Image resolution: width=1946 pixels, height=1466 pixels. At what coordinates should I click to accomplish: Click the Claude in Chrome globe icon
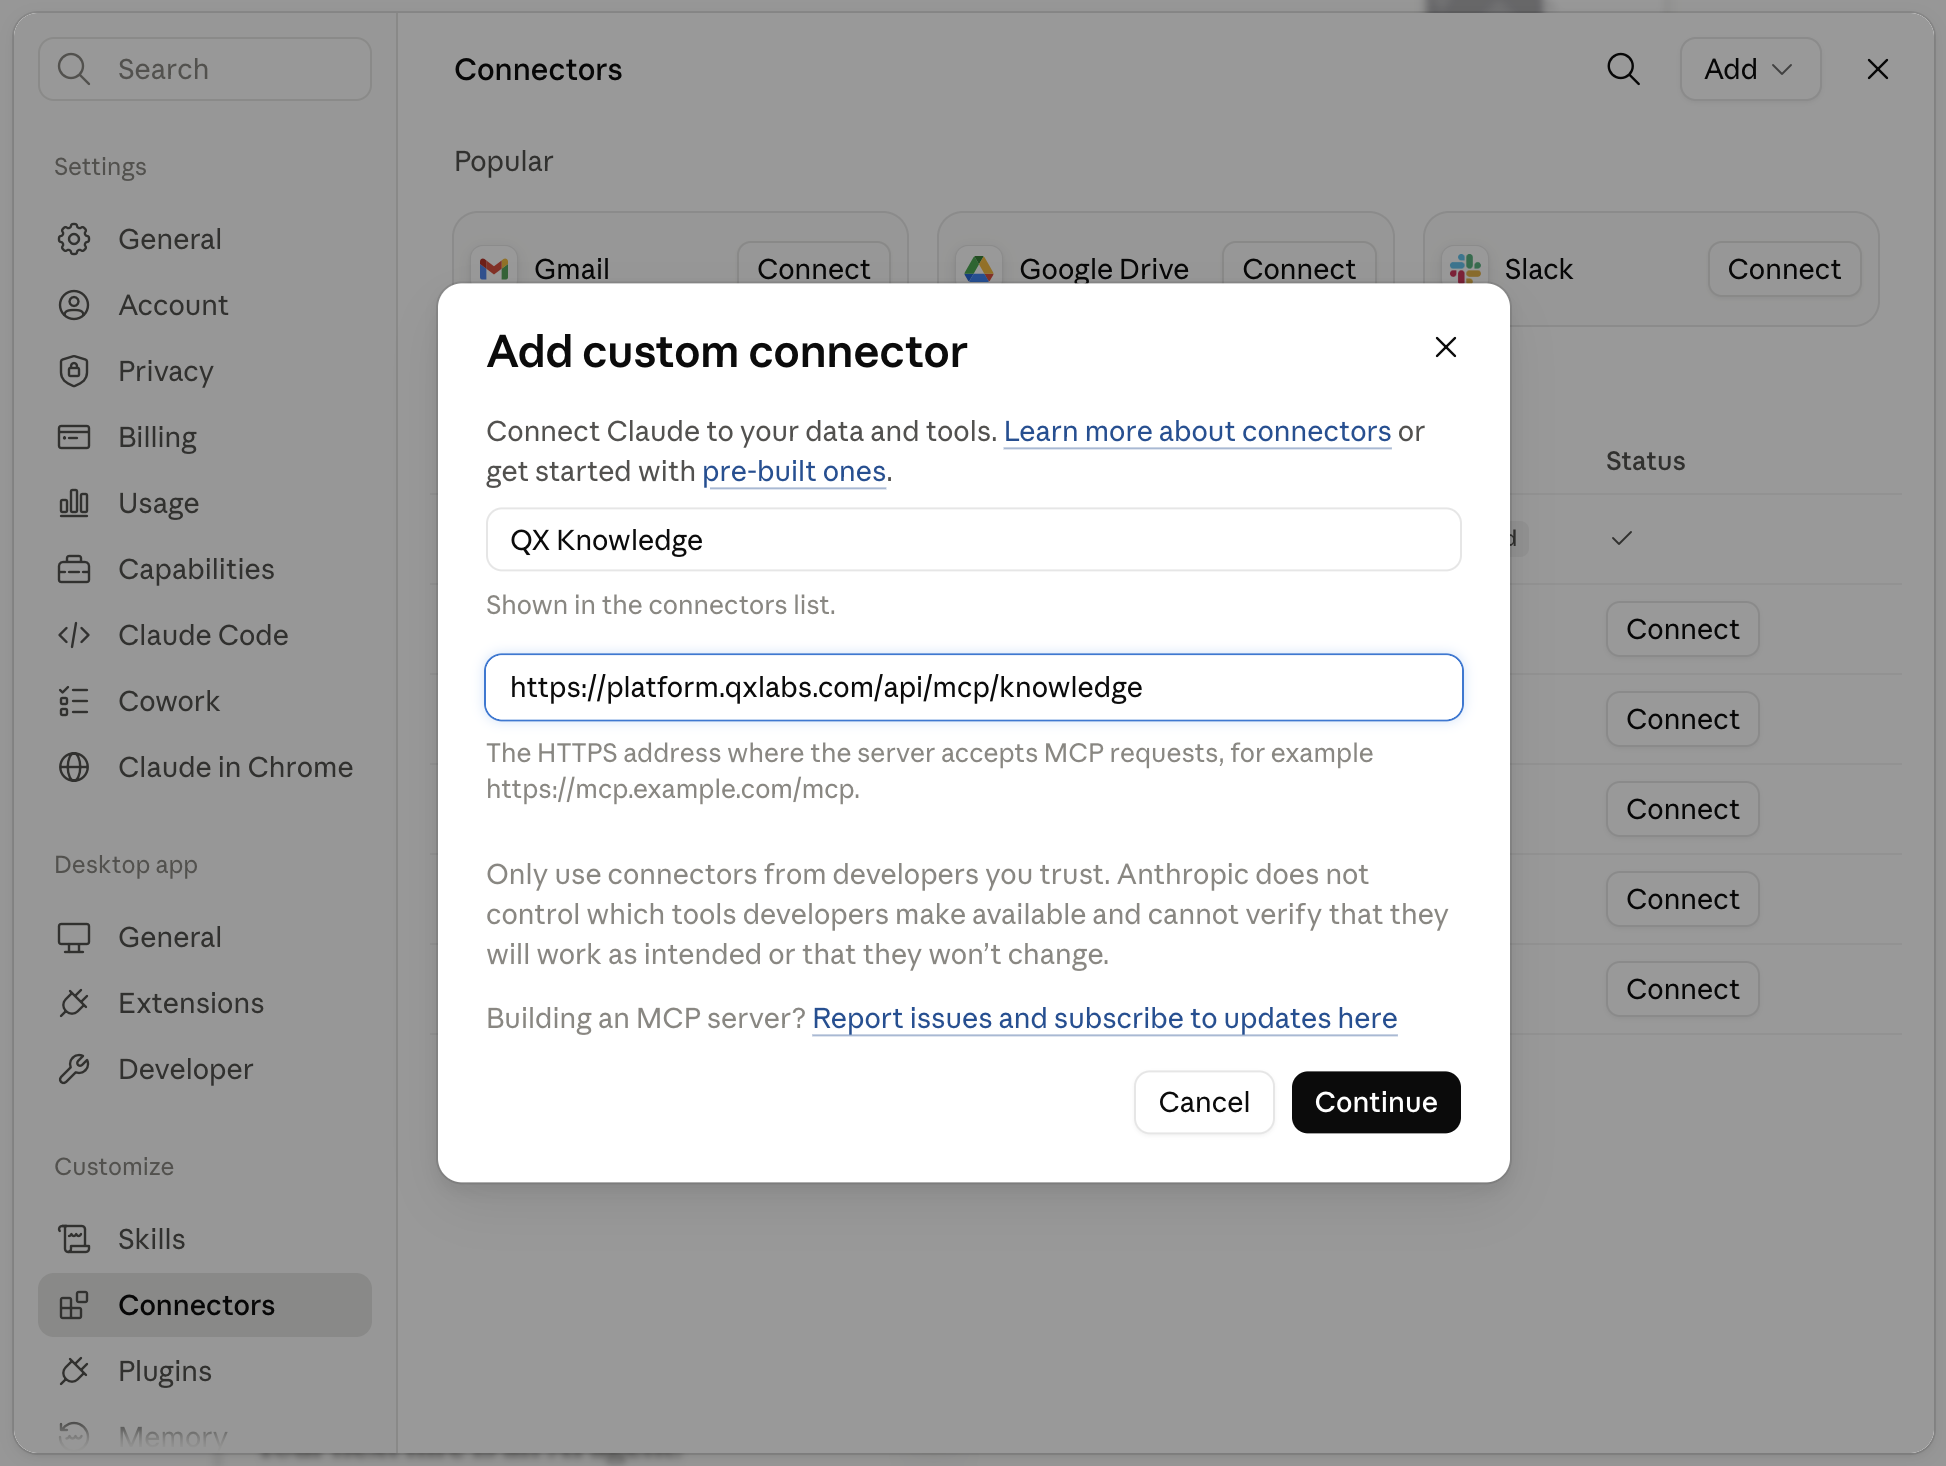(x=74, y=767)
